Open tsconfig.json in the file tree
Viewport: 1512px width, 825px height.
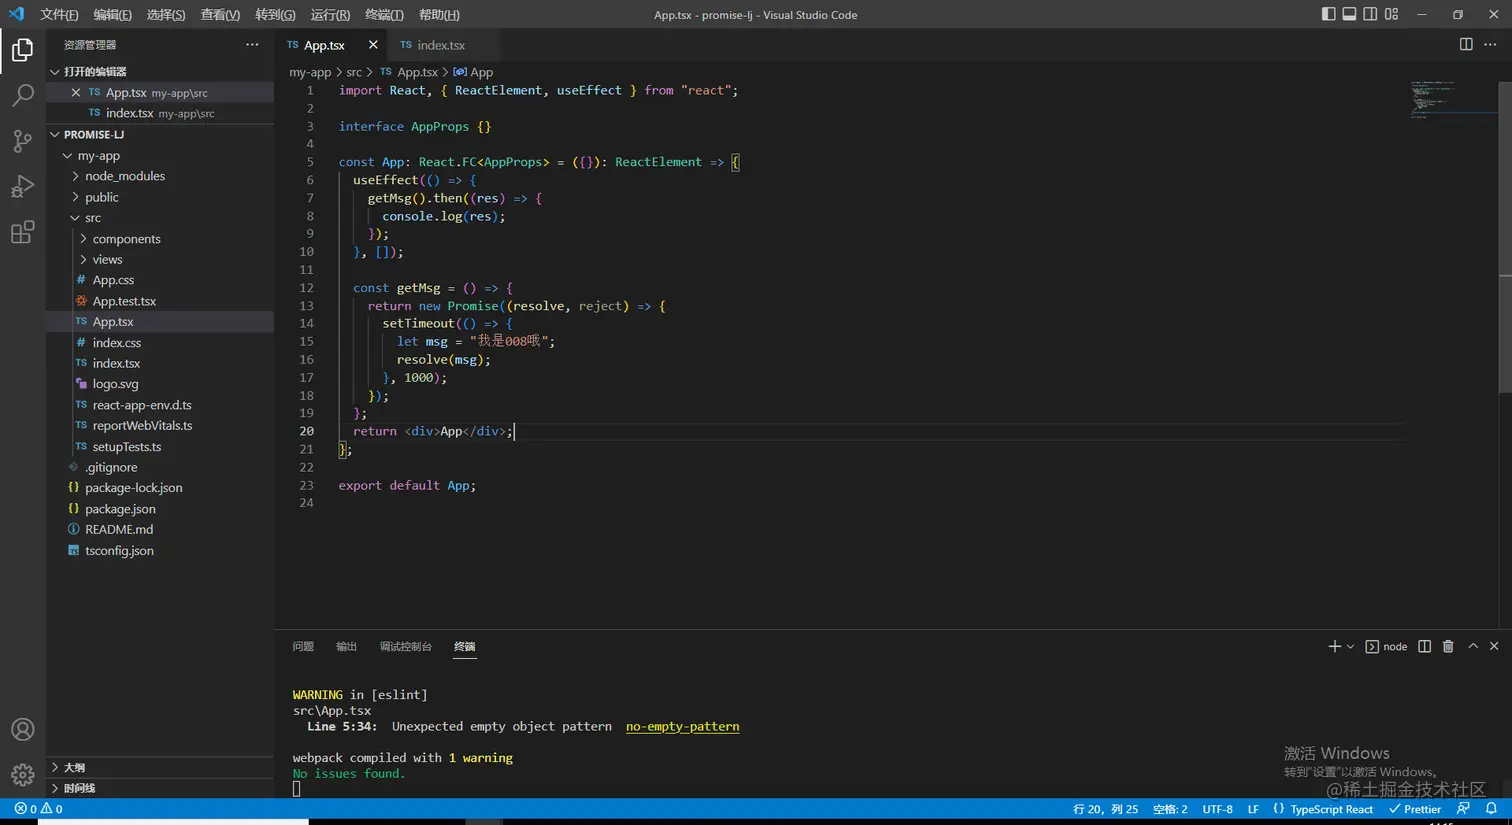(x=160, y=551)
